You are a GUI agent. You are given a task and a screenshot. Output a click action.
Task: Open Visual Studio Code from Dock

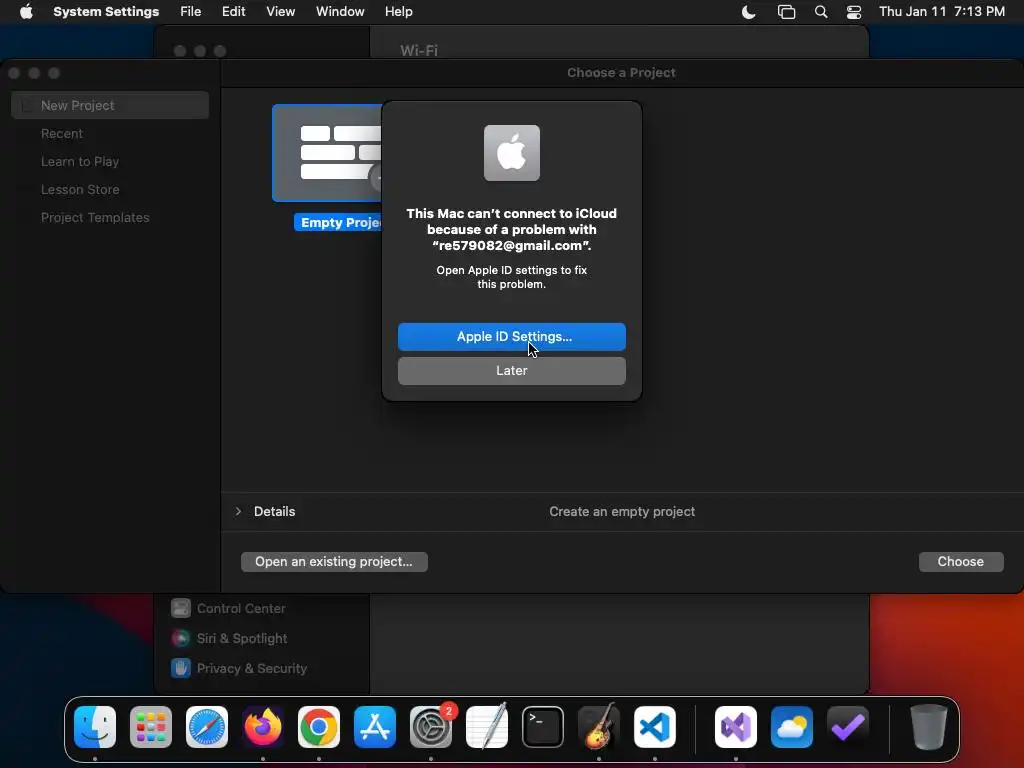tap(654, 727)
